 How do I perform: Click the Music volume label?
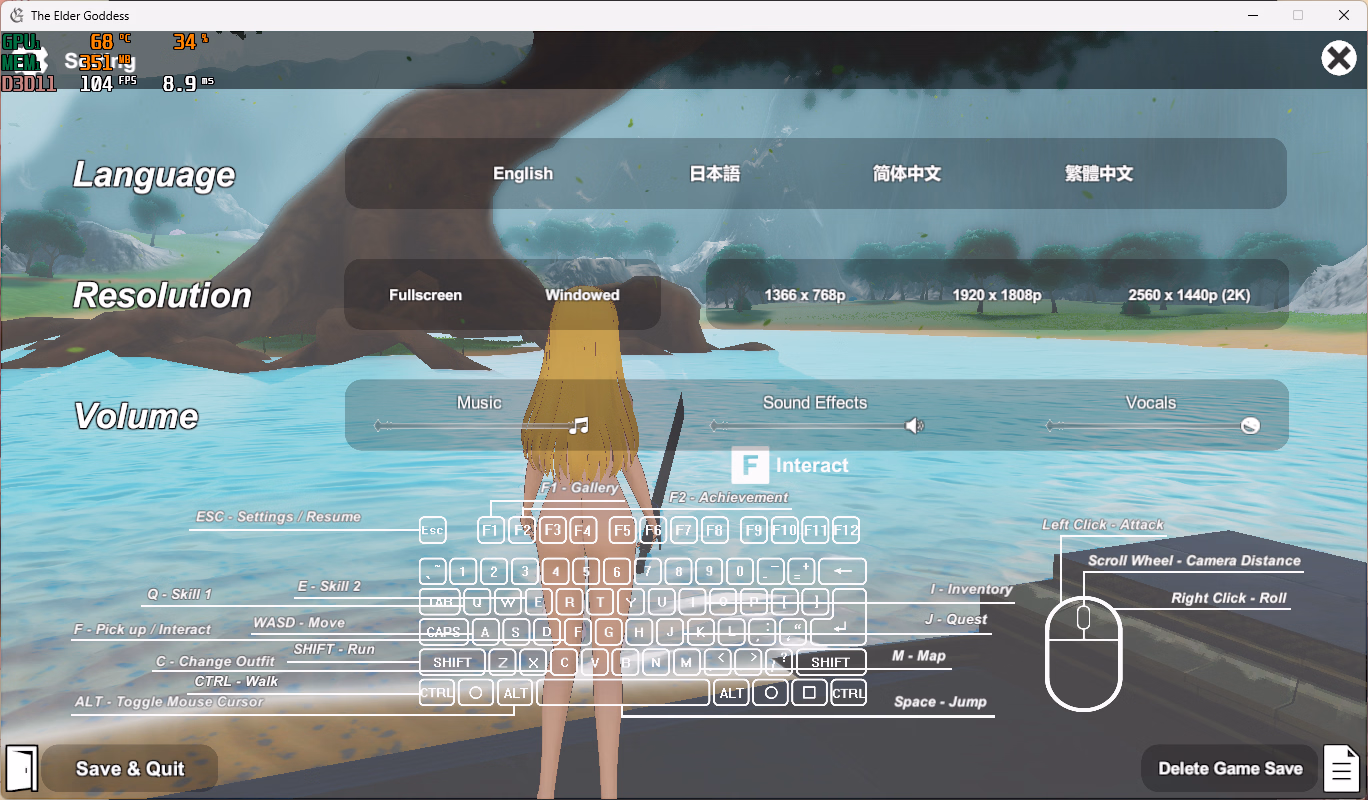click(479, 402)
